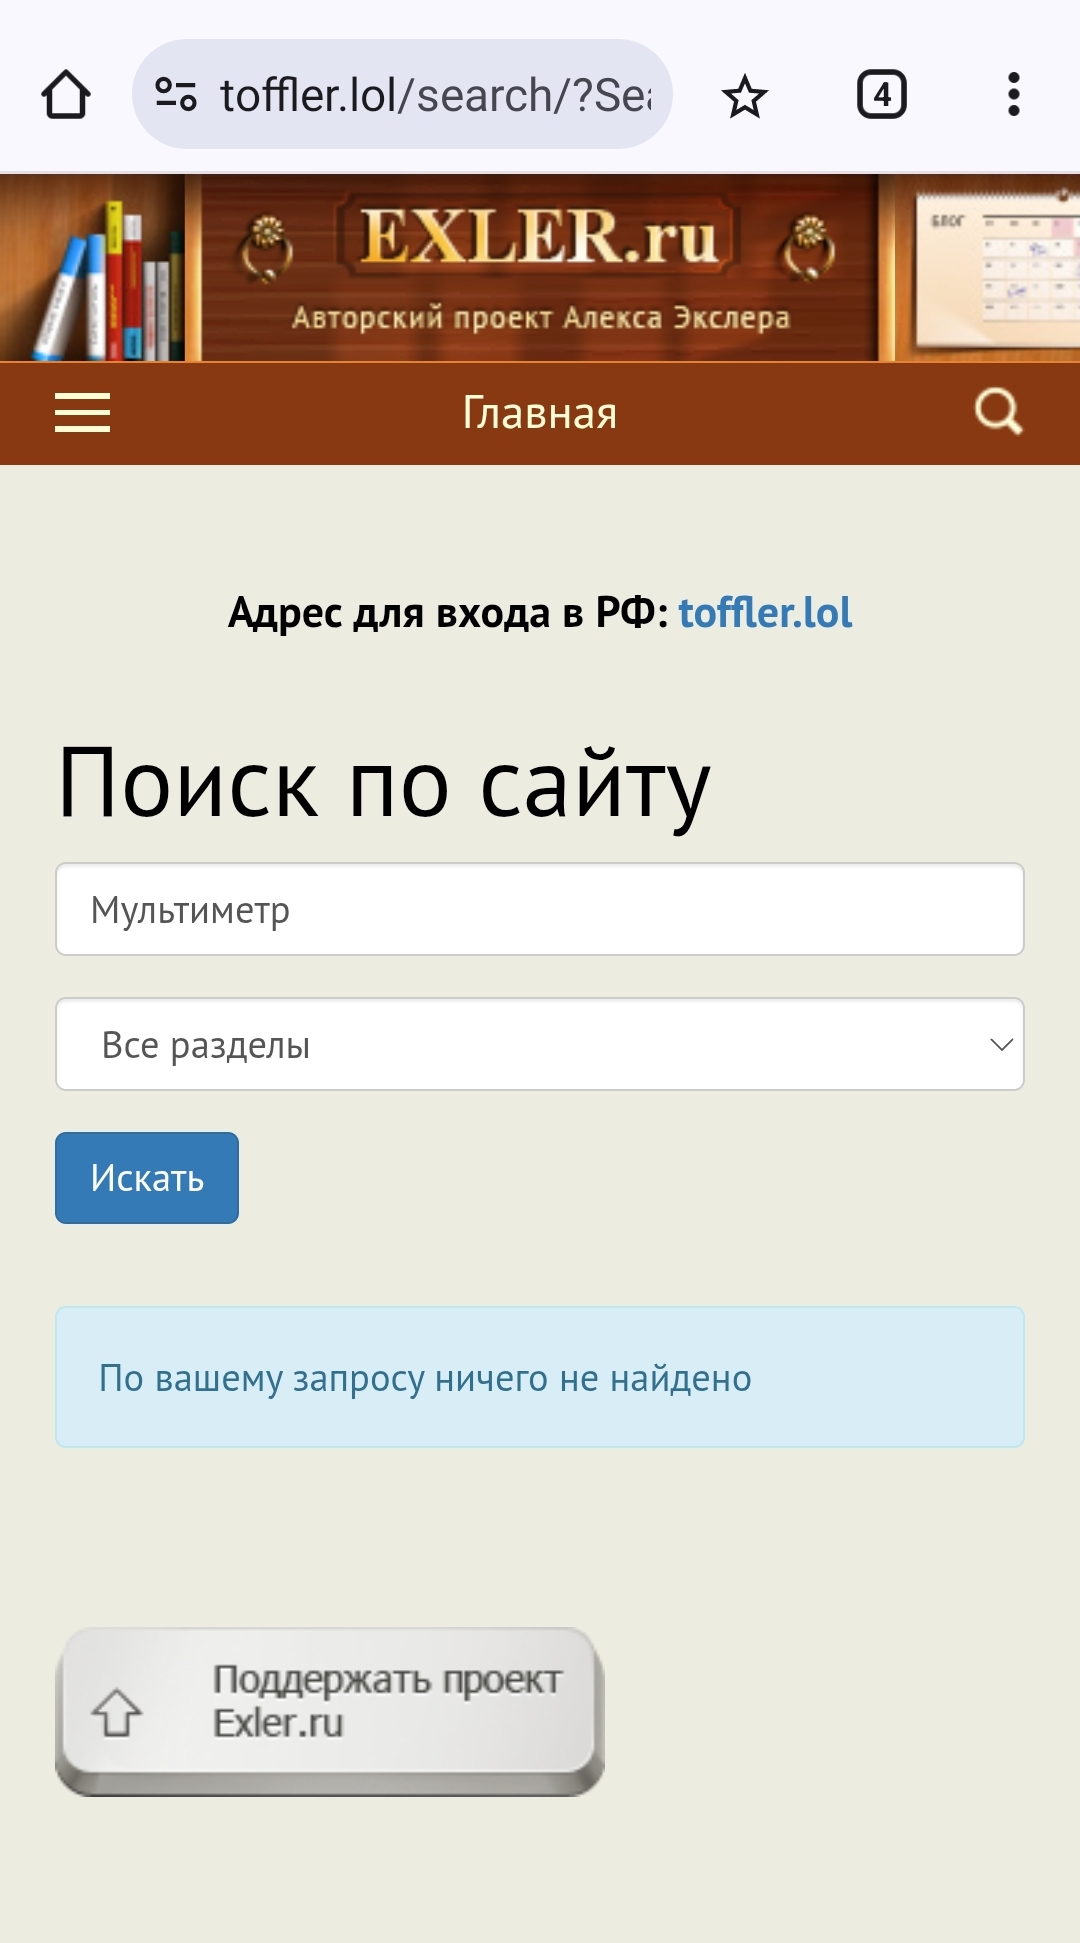Screen dimensions: 1080x1943
Task: Click the EXLER.ru logo in the header
Action: (540, 240)
